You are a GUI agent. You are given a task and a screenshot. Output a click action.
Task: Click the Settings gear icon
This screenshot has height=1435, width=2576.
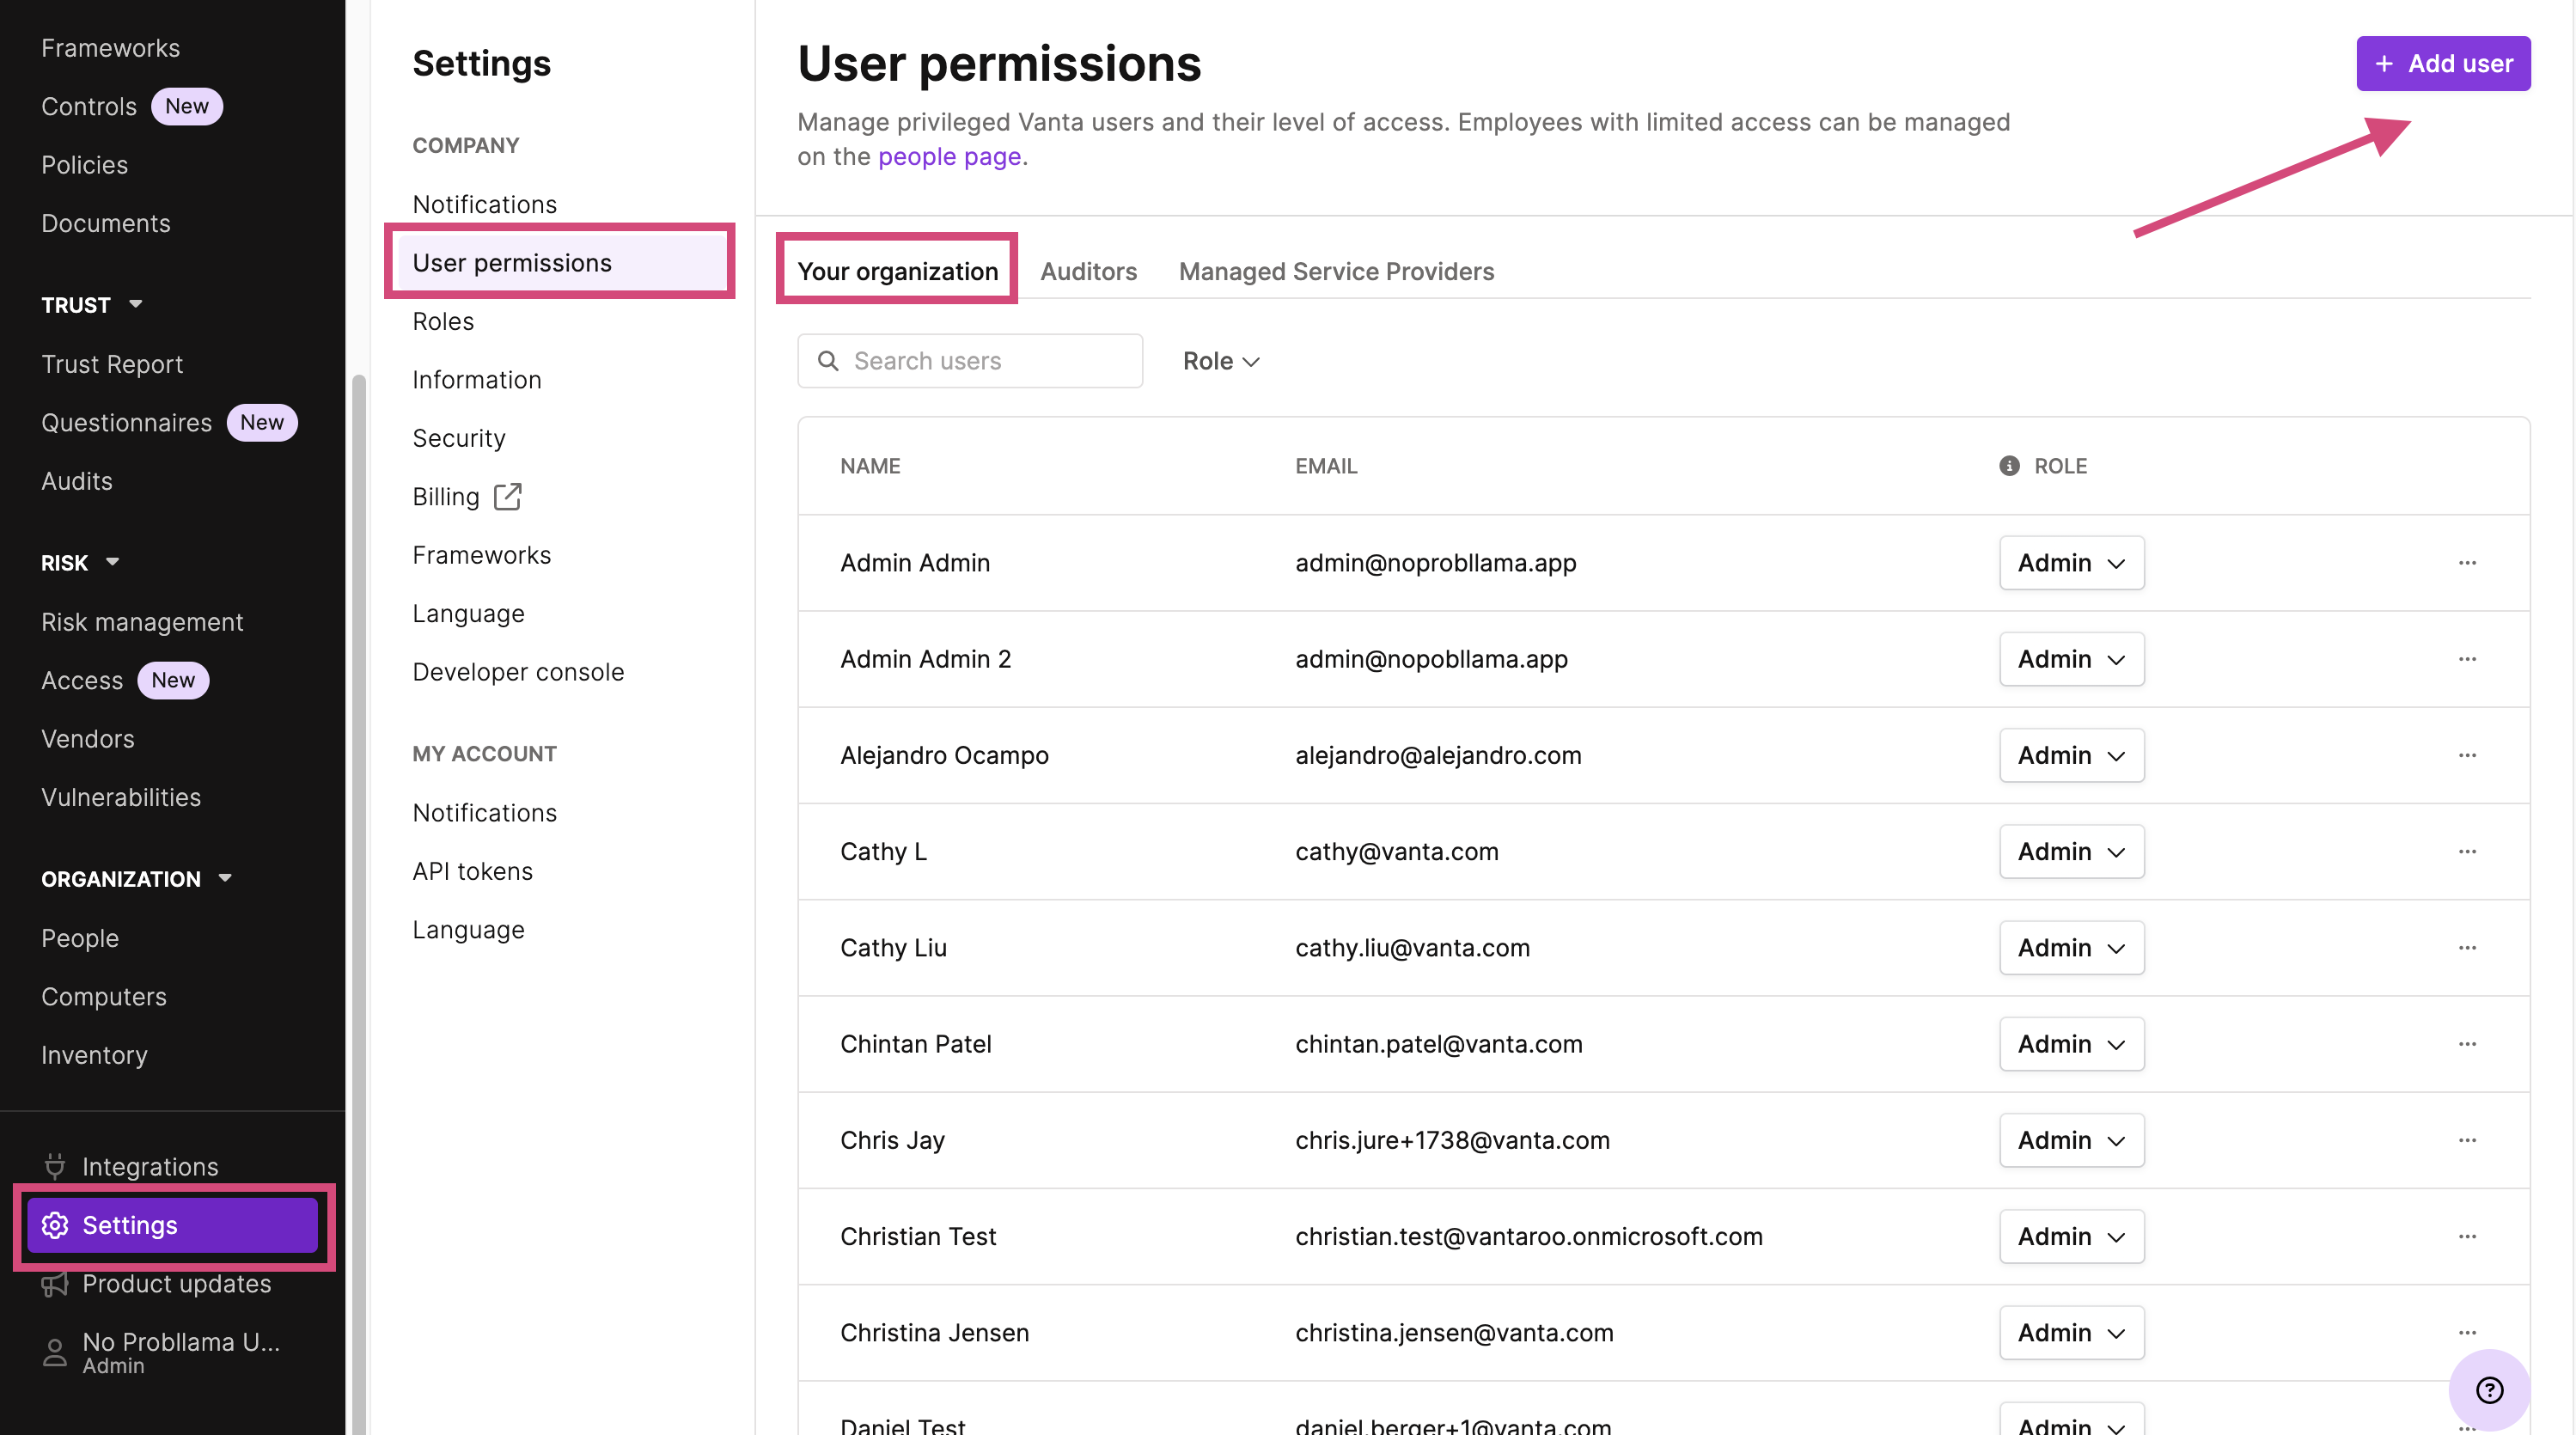click(55, 1225)
